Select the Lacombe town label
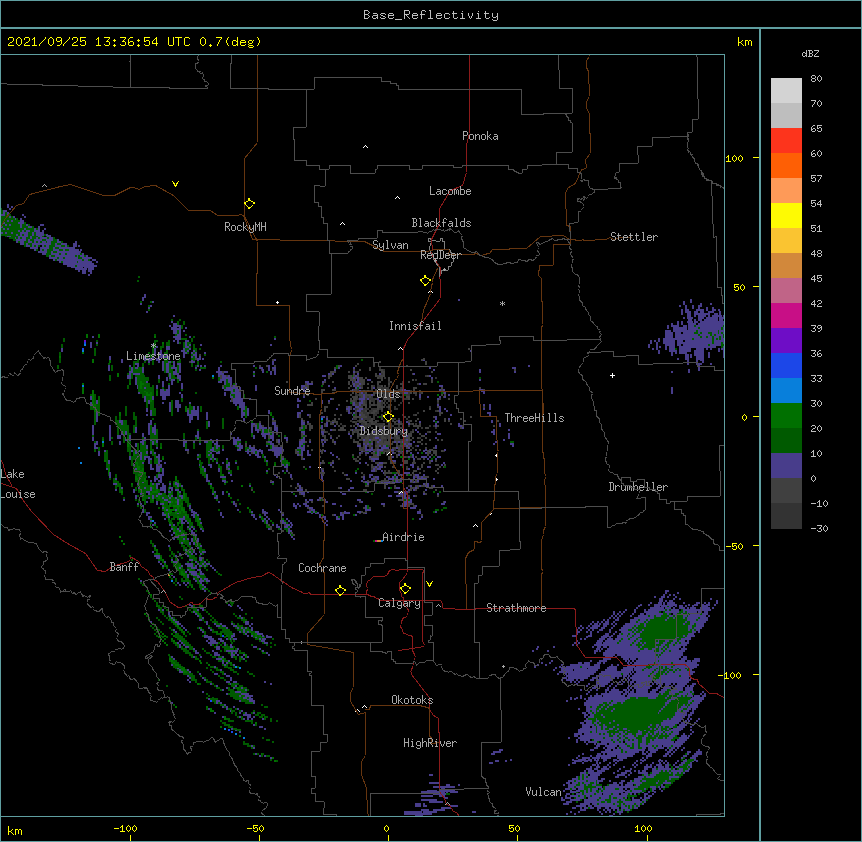 (450, 191)
